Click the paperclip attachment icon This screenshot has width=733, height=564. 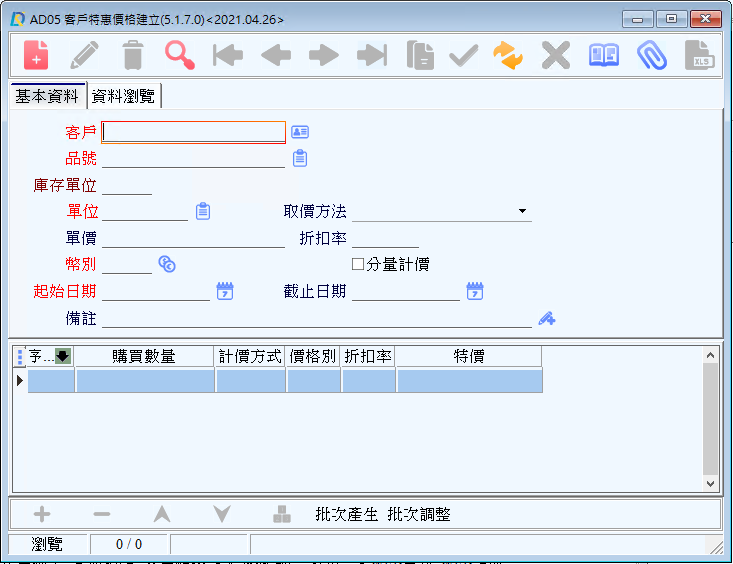(x=652, y=55)
